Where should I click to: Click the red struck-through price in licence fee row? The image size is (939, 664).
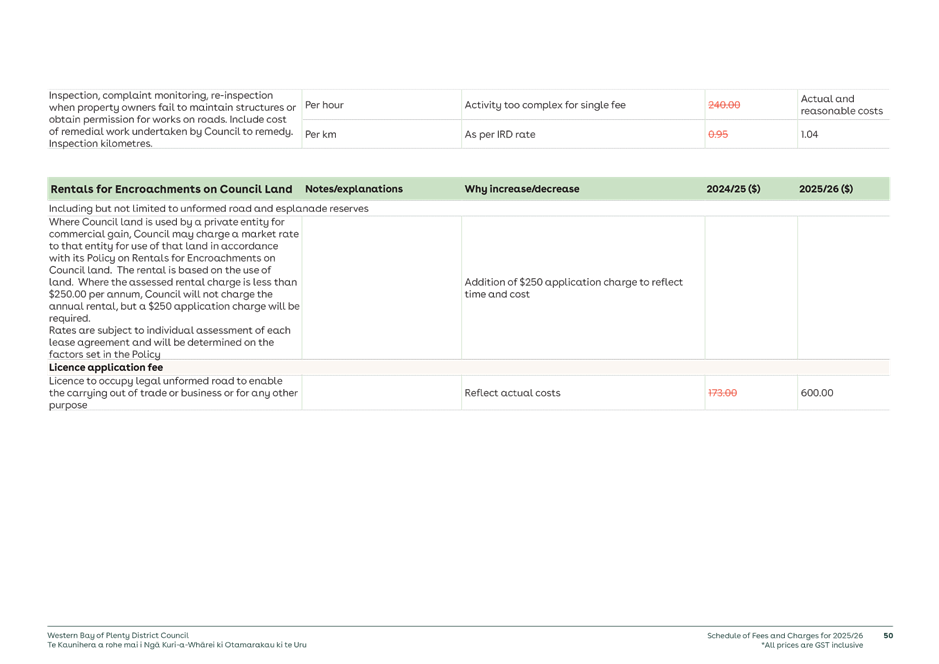[x=722, y=393]
